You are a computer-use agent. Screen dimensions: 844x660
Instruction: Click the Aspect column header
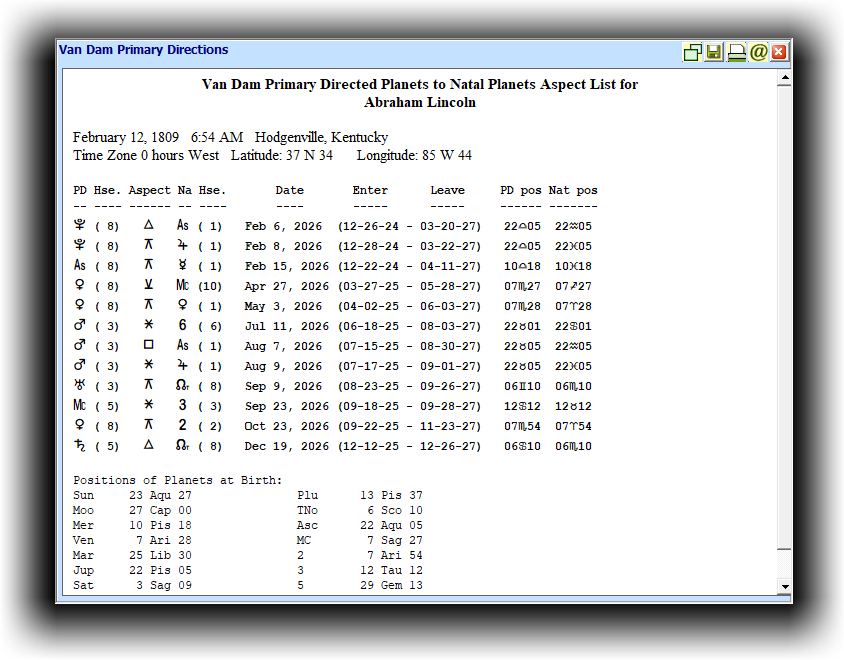tap(149, 190)
